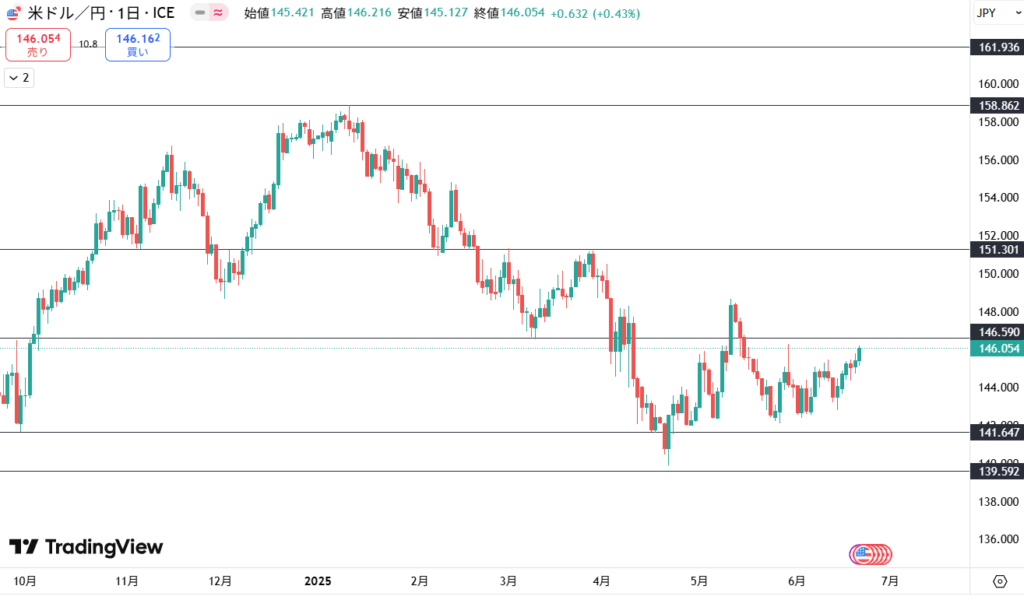1024x600 pixels.
Task: Expand the indicator legend showing 2
Action: 19,78
